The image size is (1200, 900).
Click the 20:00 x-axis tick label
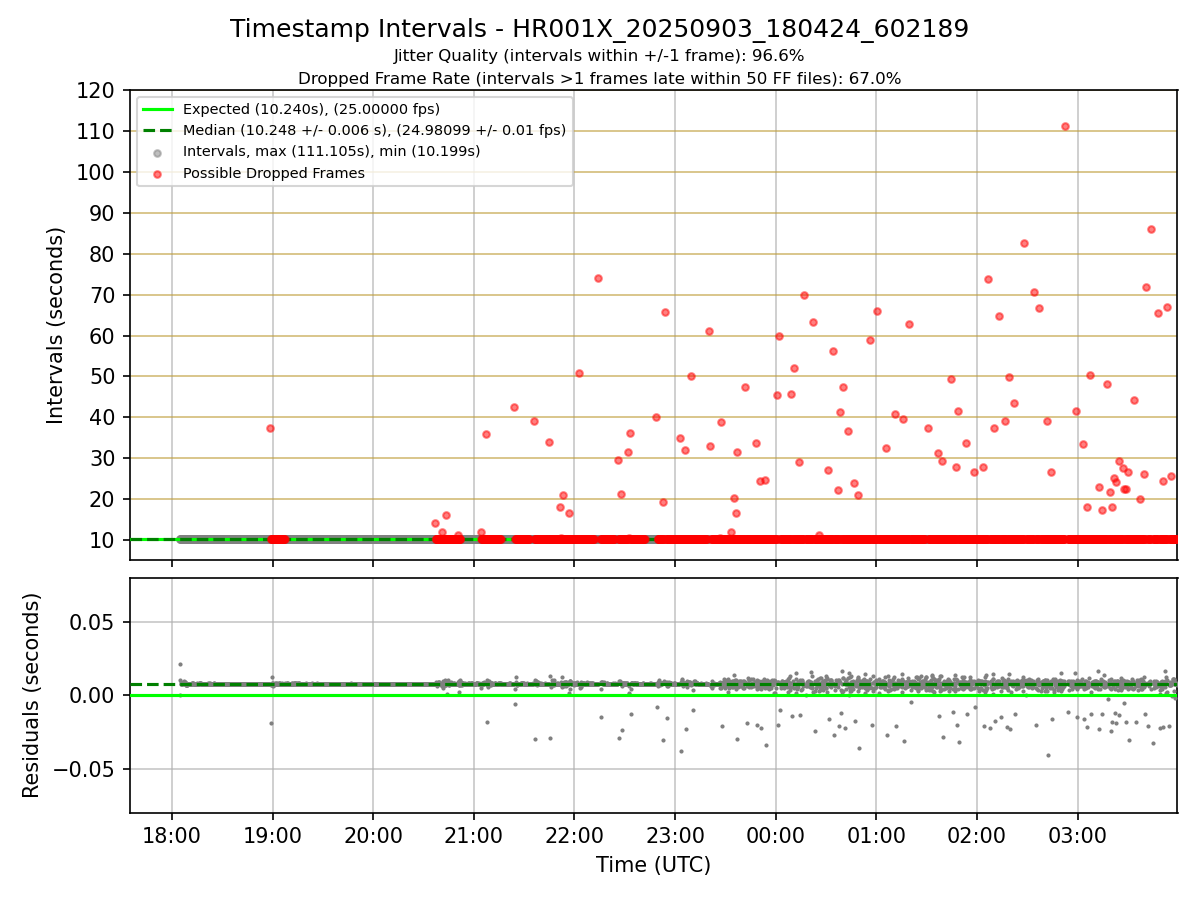tap(373, 836)
